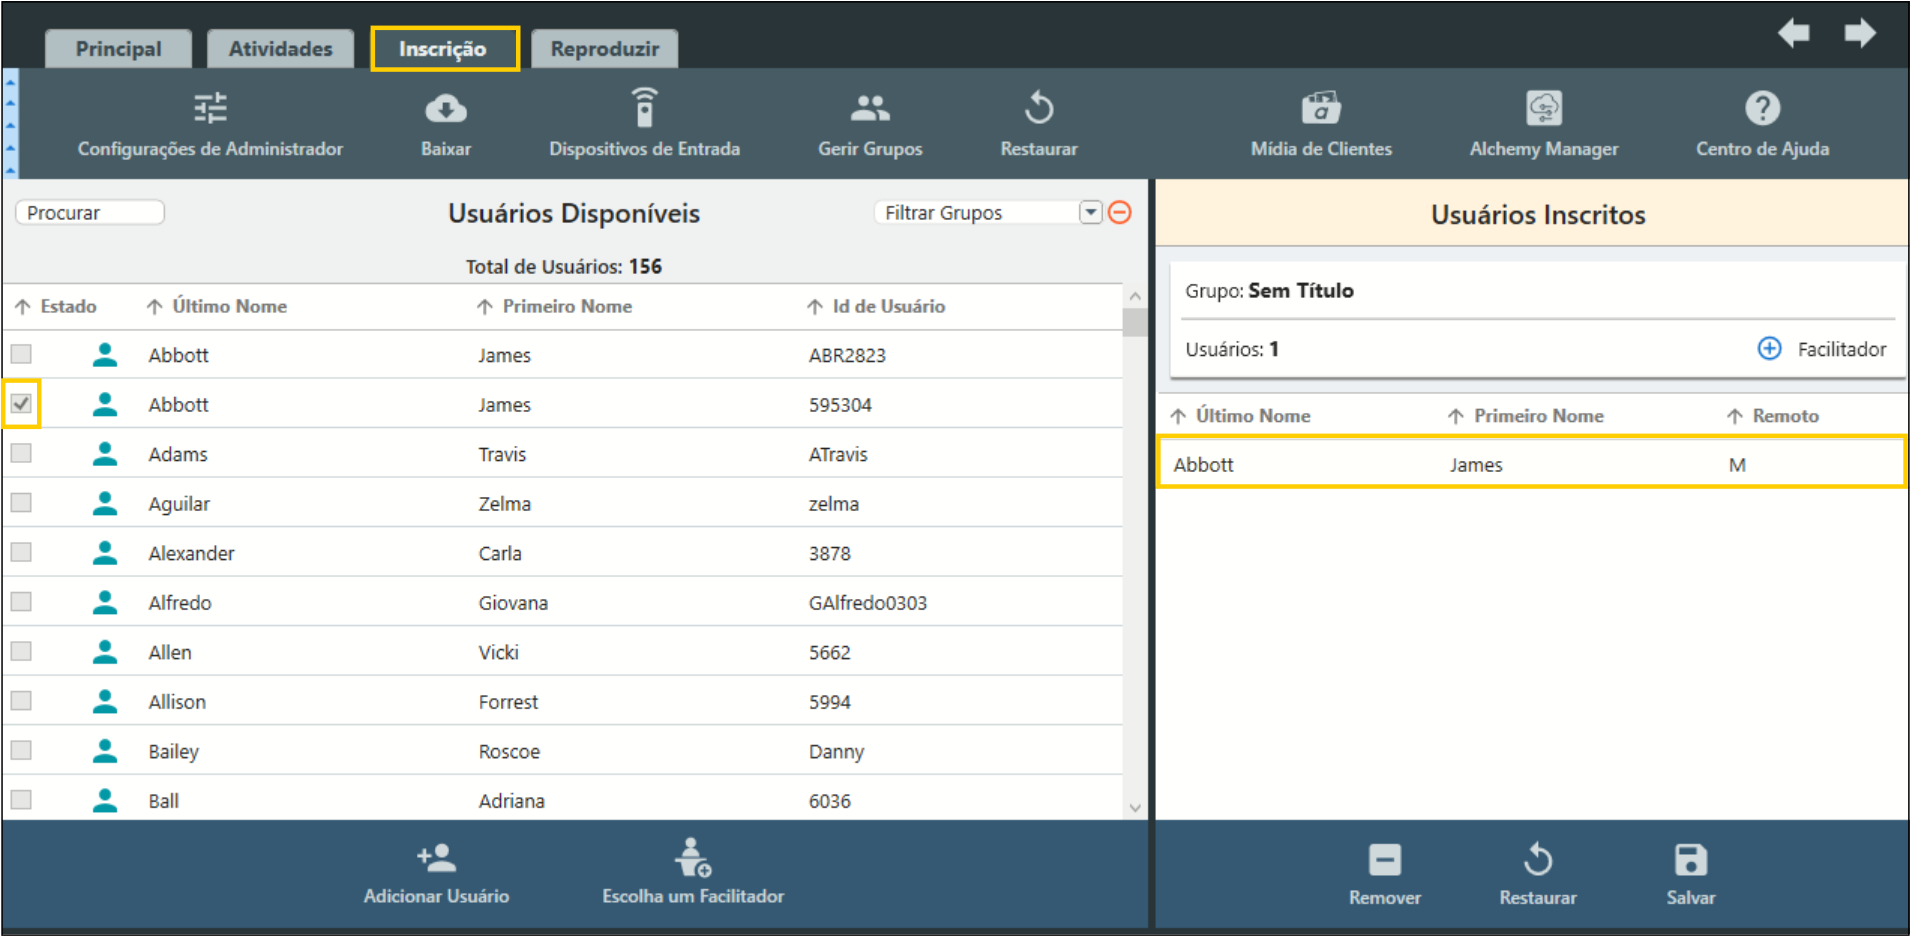Open Gerir Grupos people icon
The height and width of the screenshot is (936, 1910).
pyautogui.click(x=869, y=108)
